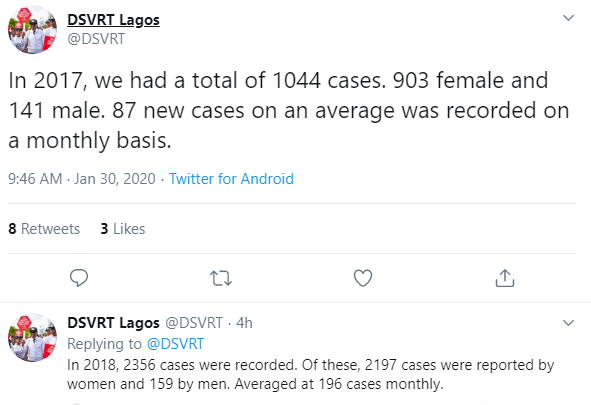Open the Twitter for Android source link
The height and width of the screenshot is (405, 591).
(231, 179)
